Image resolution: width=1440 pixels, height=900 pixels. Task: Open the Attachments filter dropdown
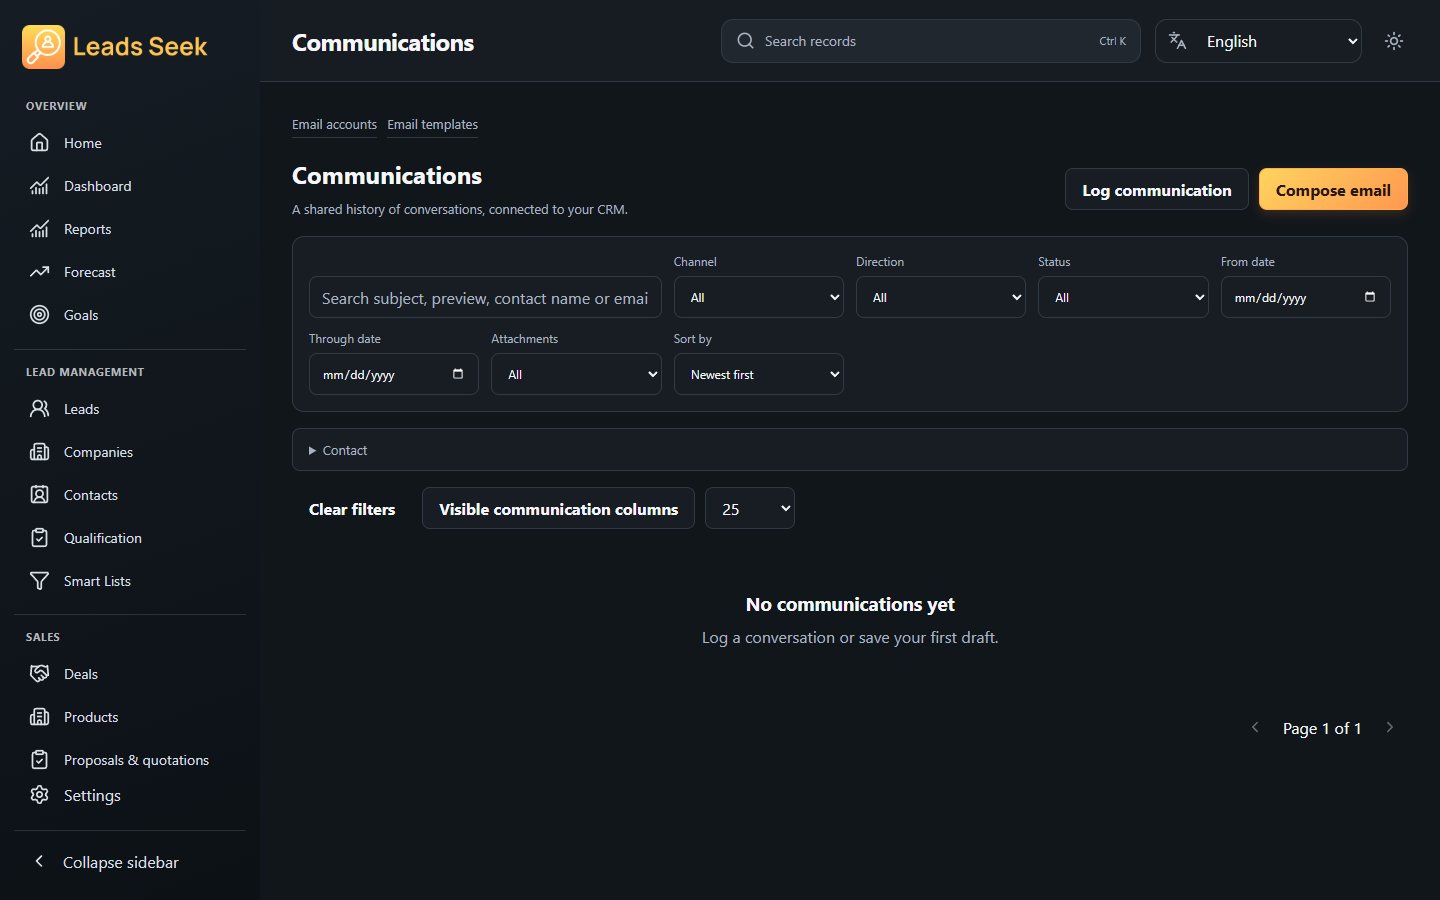[x=576, y=374]
